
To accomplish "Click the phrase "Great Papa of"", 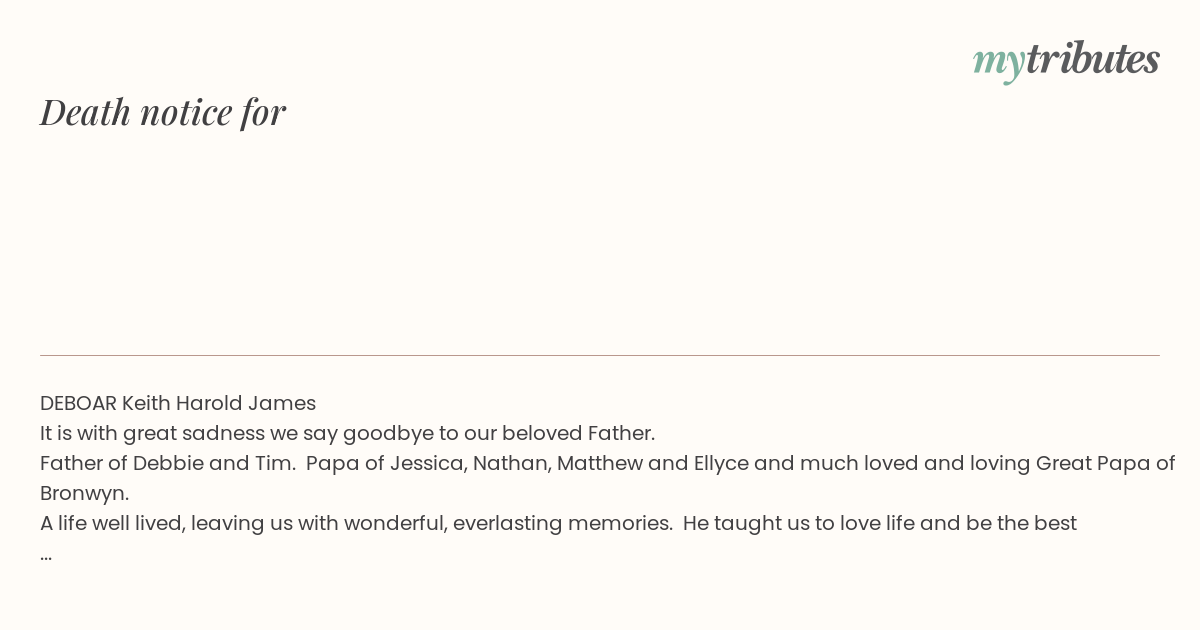I will 1105,463.
